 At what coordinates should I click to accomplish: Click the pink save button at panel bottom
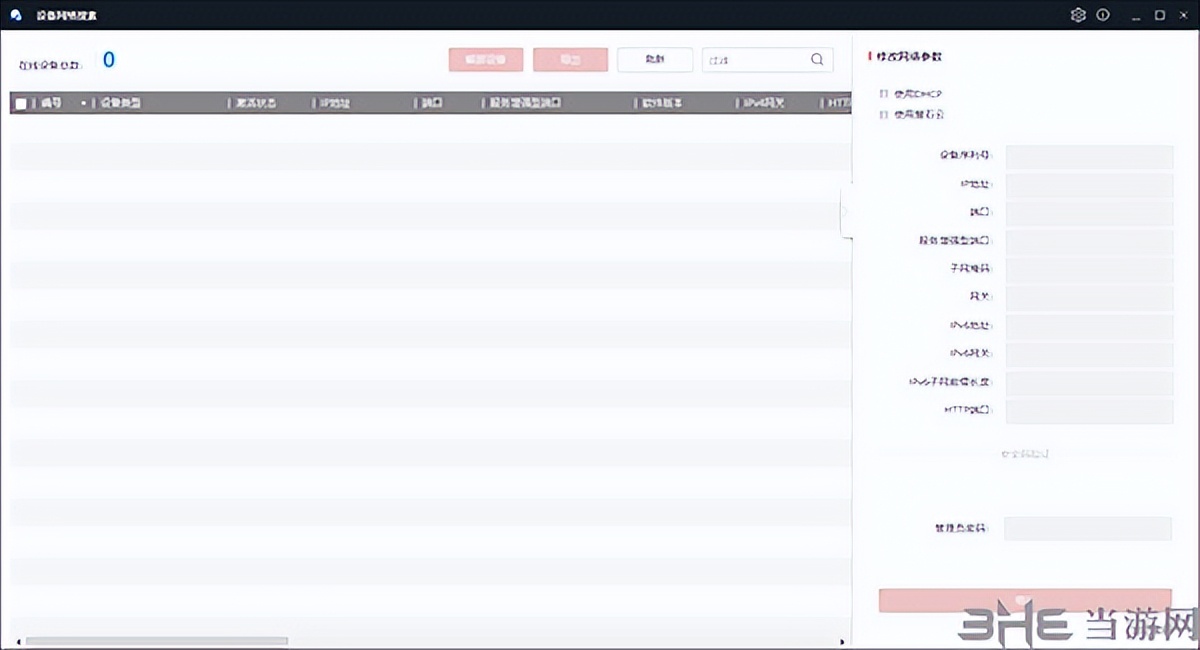(1025, 600)
